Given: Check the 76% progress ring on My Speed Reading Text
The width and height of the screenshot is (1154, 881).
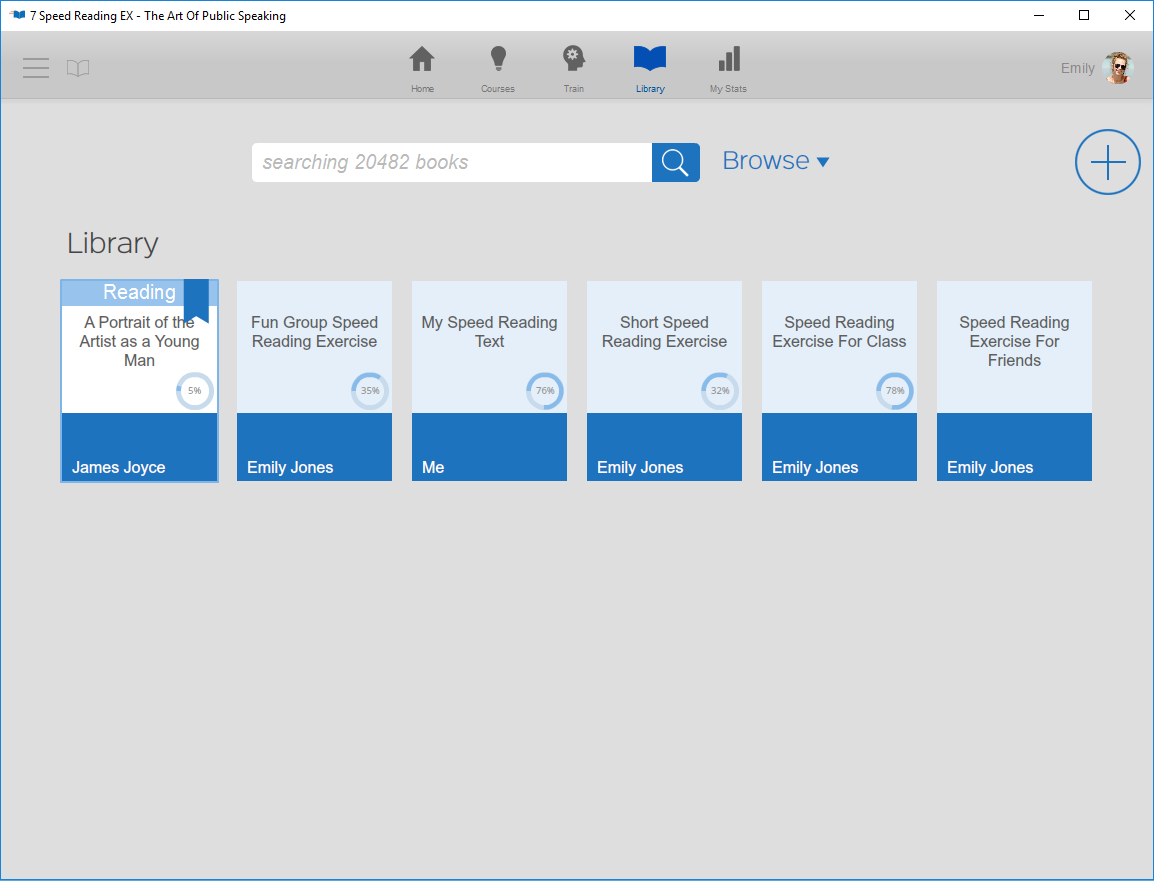Looking at the screenshot, I should [545, 391].
